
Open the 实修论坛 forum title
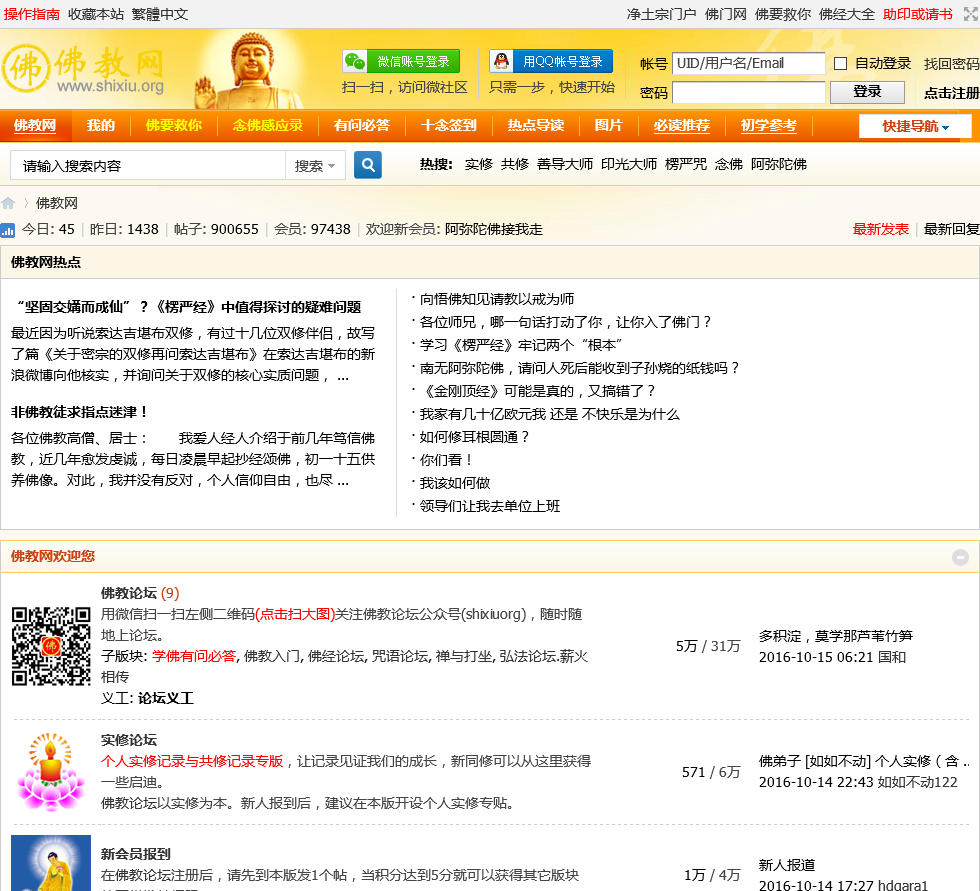click(129, 740)
